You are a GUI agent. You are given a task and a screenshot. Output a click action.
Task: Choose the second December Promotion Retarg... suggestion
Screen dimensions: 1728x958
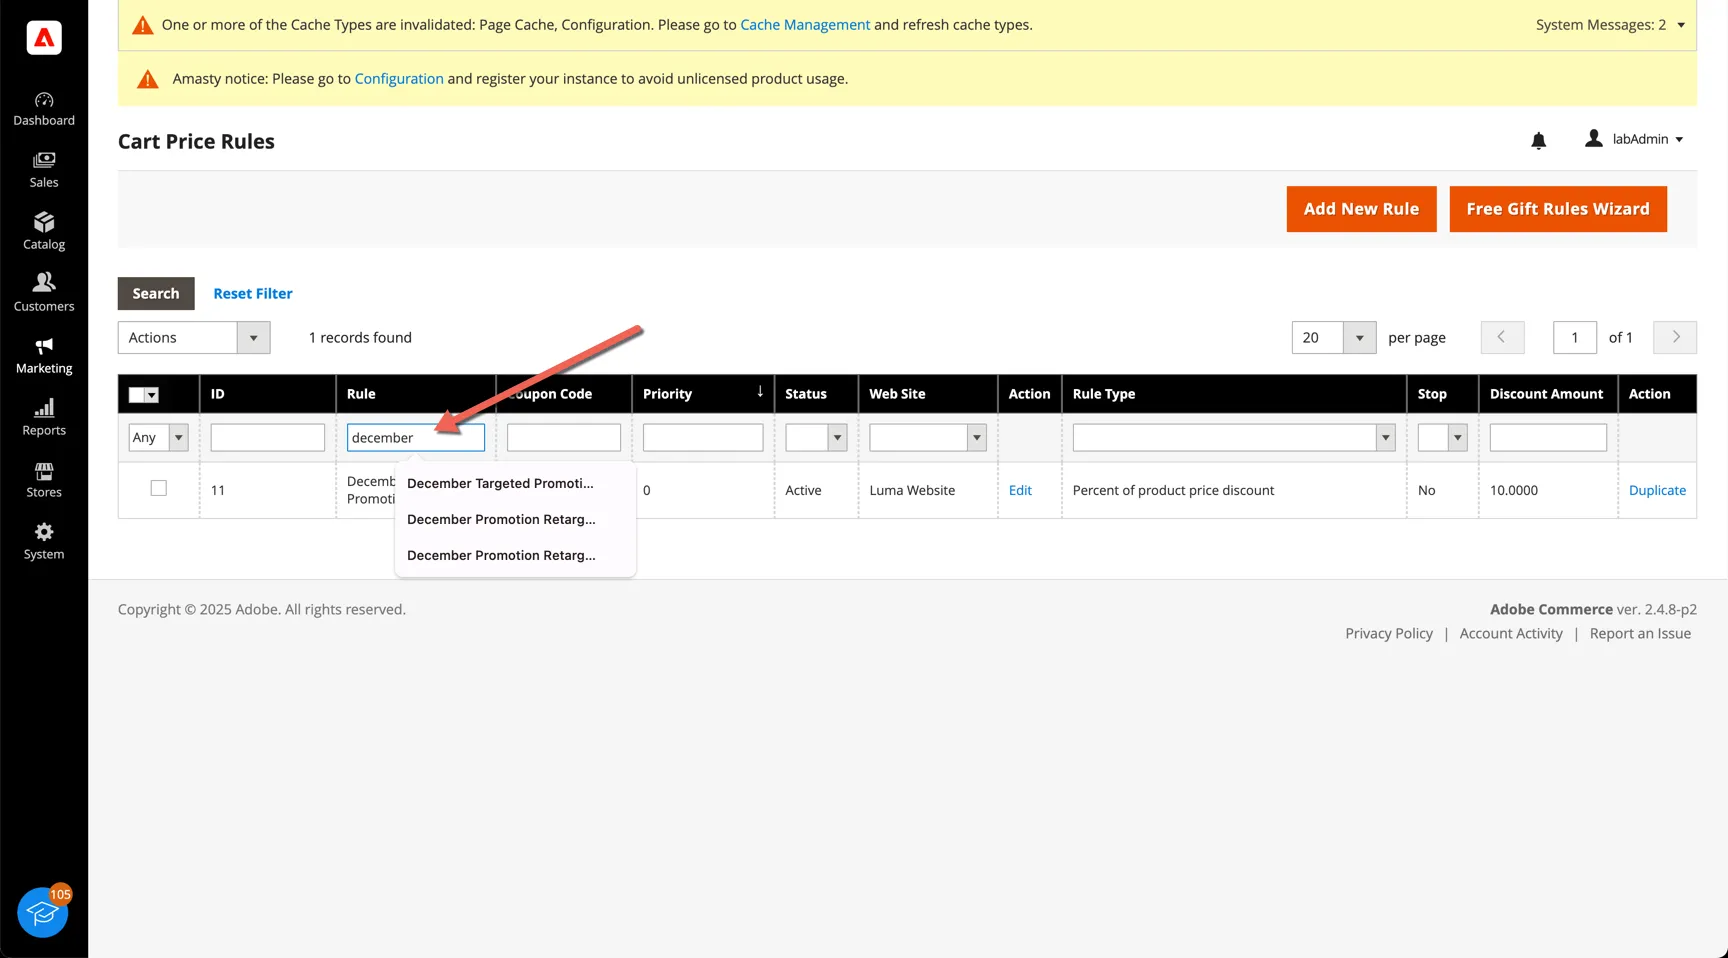coord(515,519)
